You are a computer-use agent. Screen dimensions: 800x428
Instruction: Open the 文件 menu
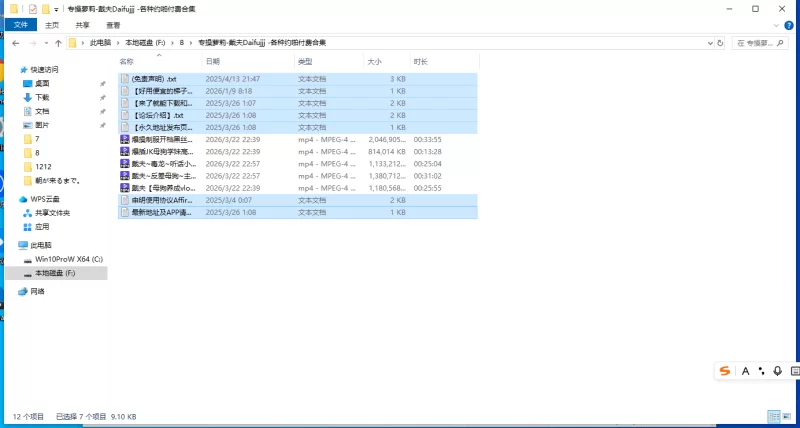21,24
